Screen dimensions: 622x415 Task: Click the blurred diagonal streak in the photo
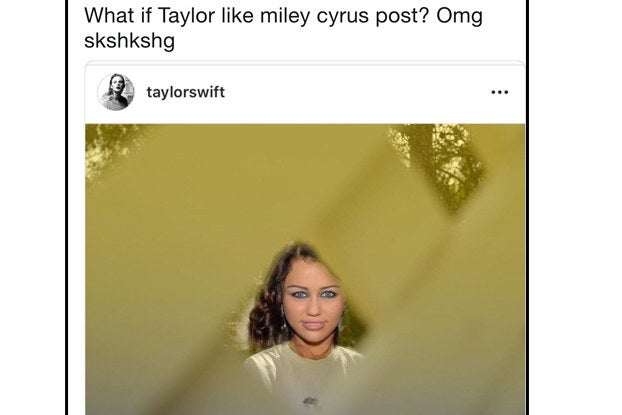(x=397, y=258)
